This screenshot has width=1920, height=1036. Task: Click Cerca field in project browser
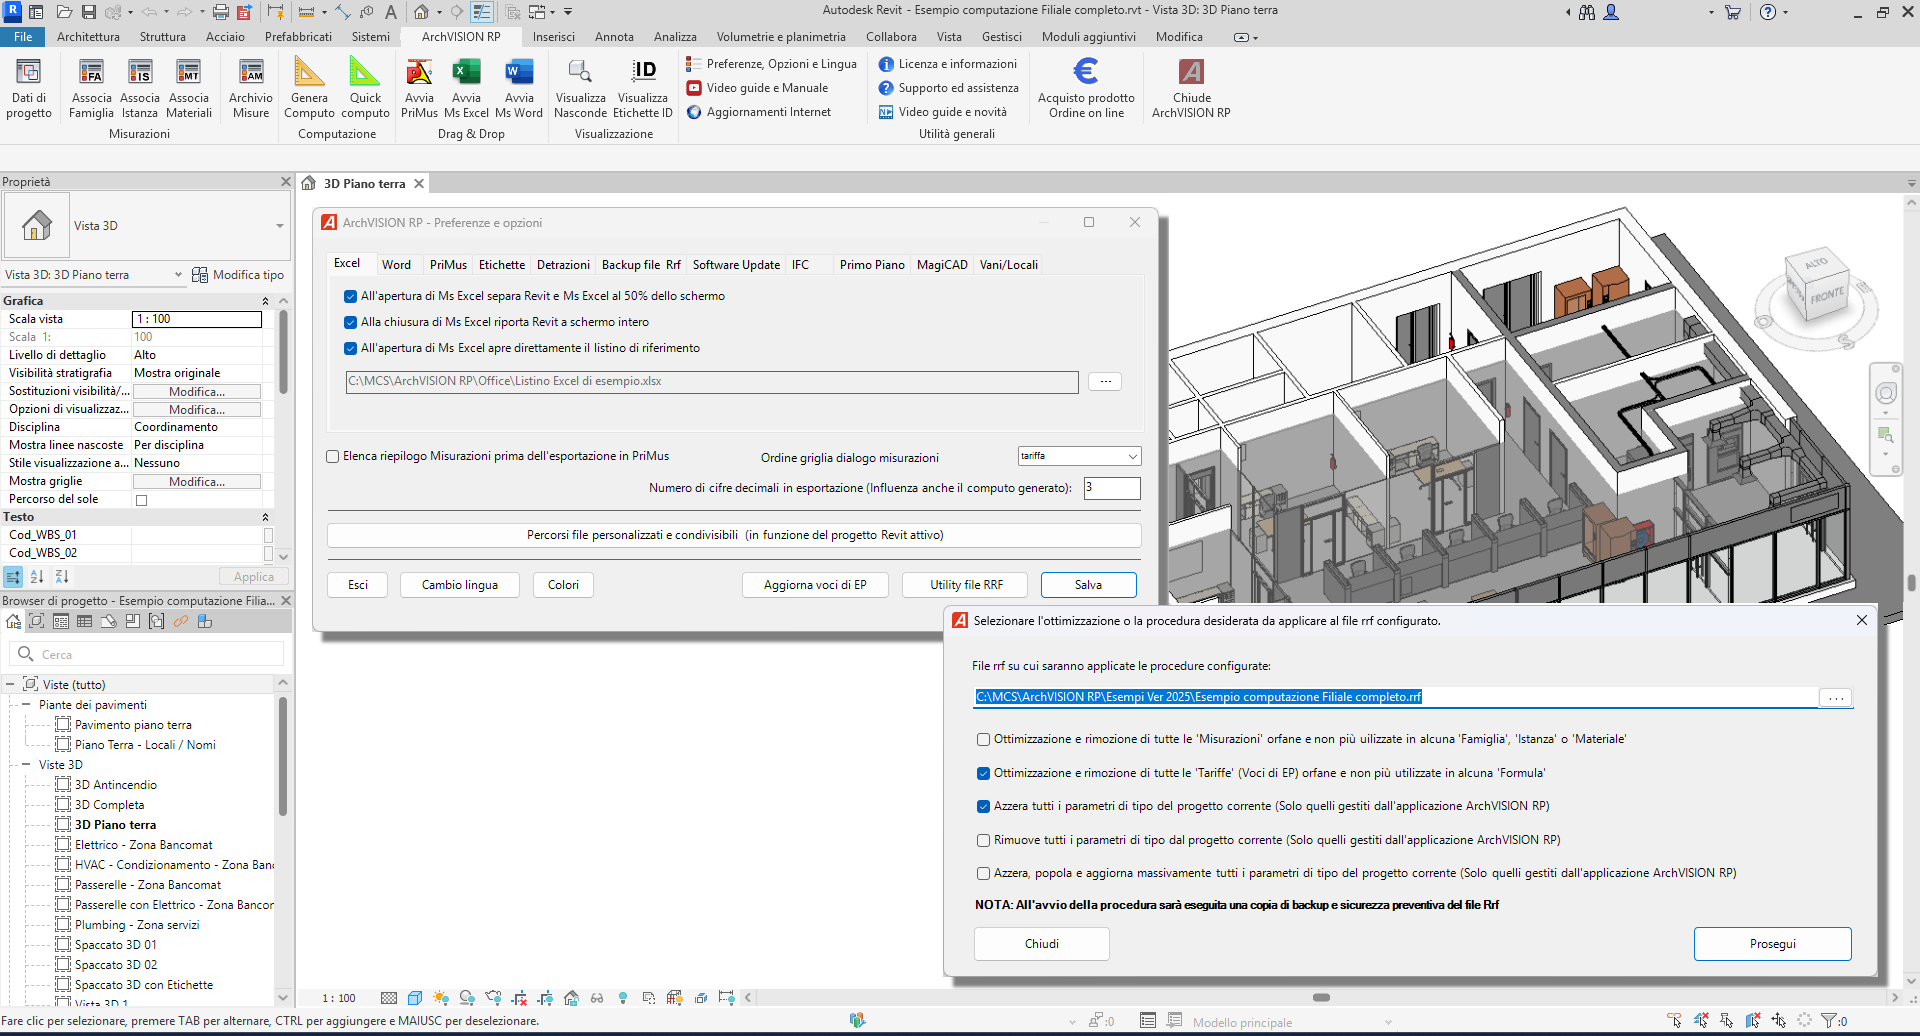tap(147, 654)
